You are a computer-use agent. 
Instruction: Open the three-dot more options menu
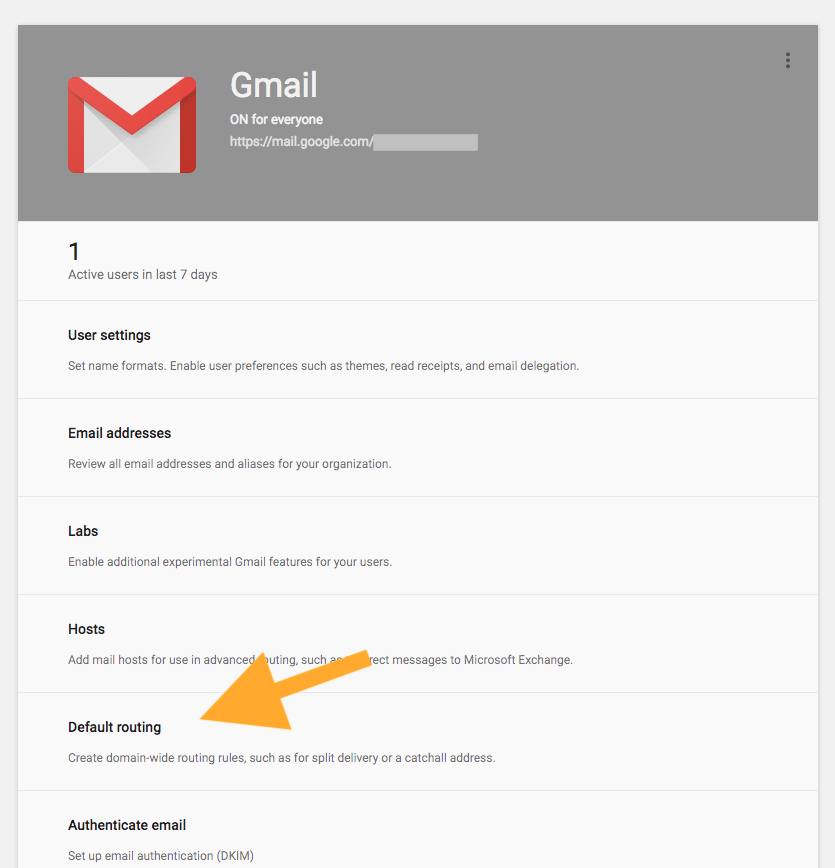tap(787, 60)
